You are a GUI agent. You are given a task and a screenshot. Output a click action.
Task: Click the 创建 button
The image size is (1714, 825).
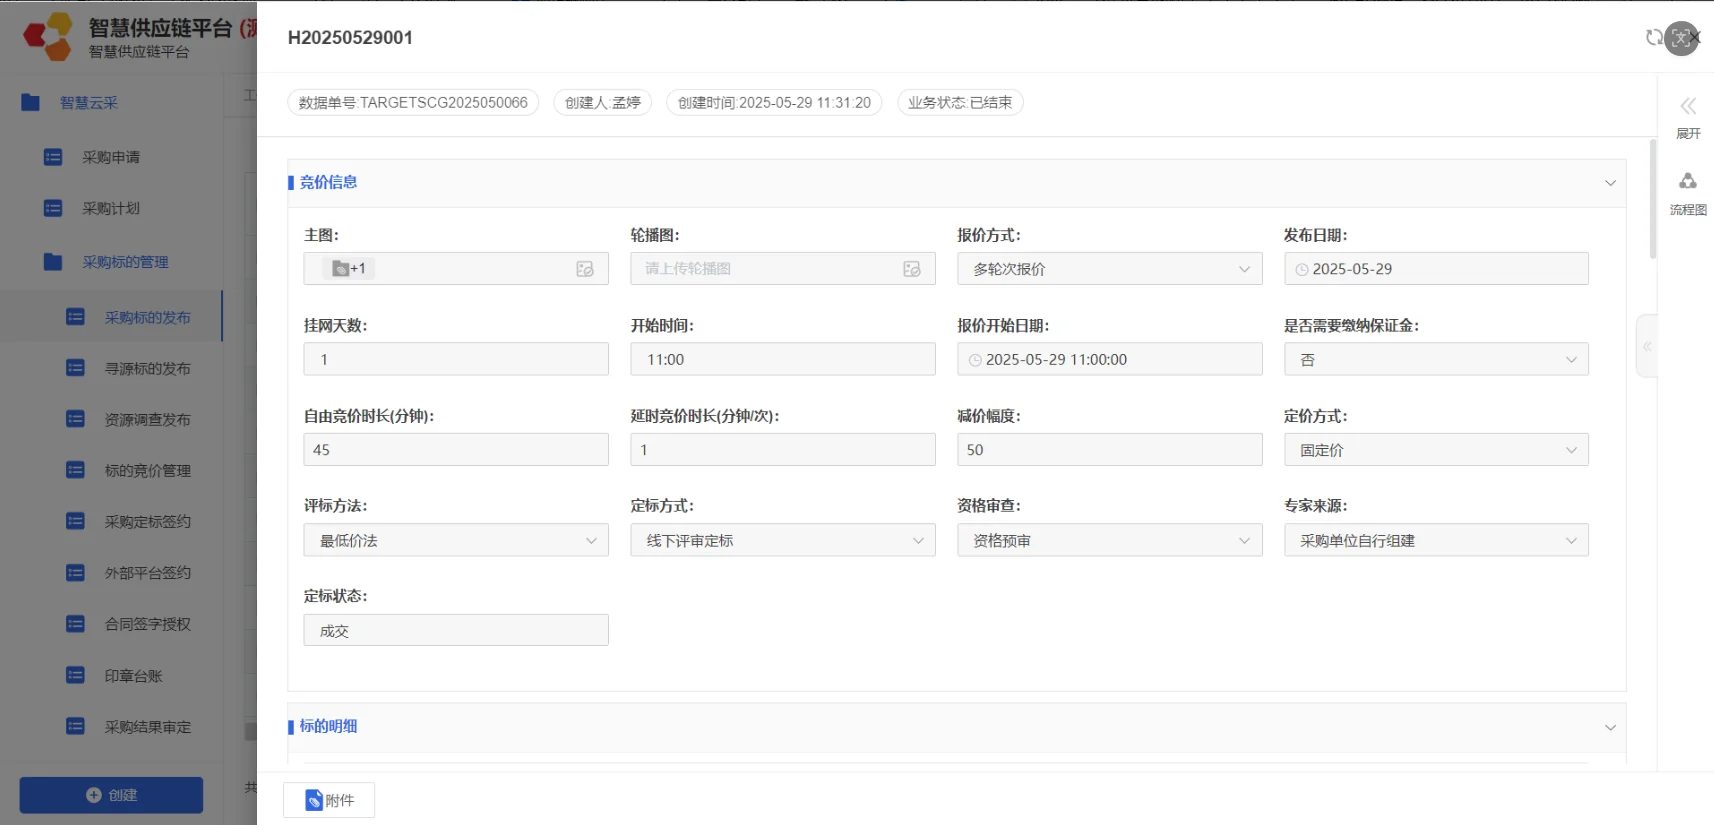pyautogui.click(x=111, y=795)
